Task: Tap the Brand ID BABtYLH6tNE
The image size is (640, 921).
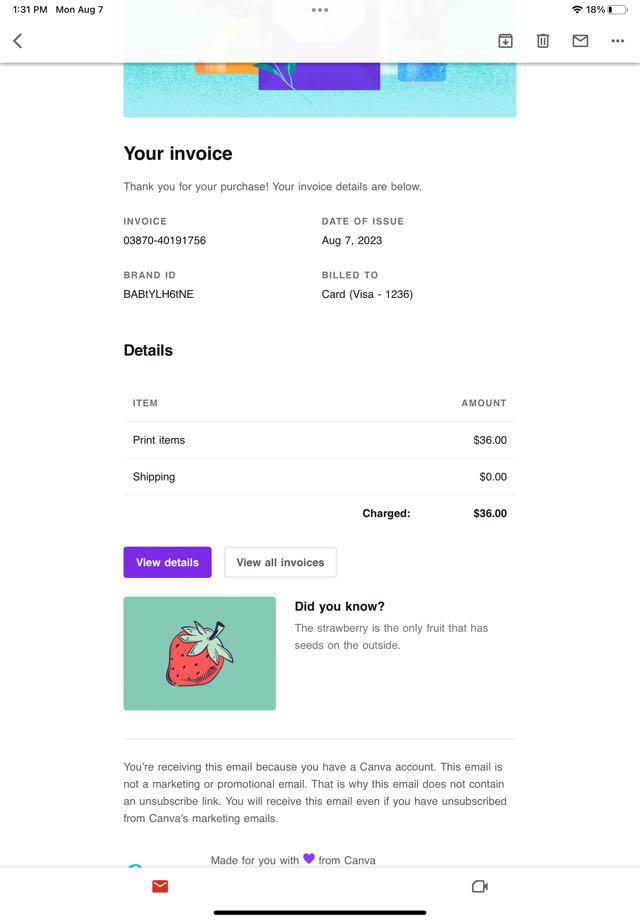Action: 158,295
